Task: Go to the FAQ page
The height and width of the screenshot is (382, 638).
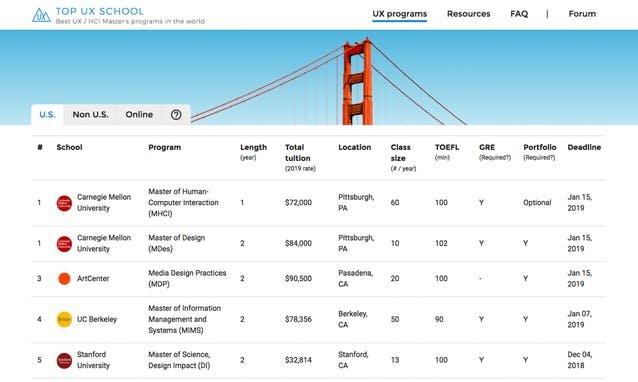Action: click(519, 14)
